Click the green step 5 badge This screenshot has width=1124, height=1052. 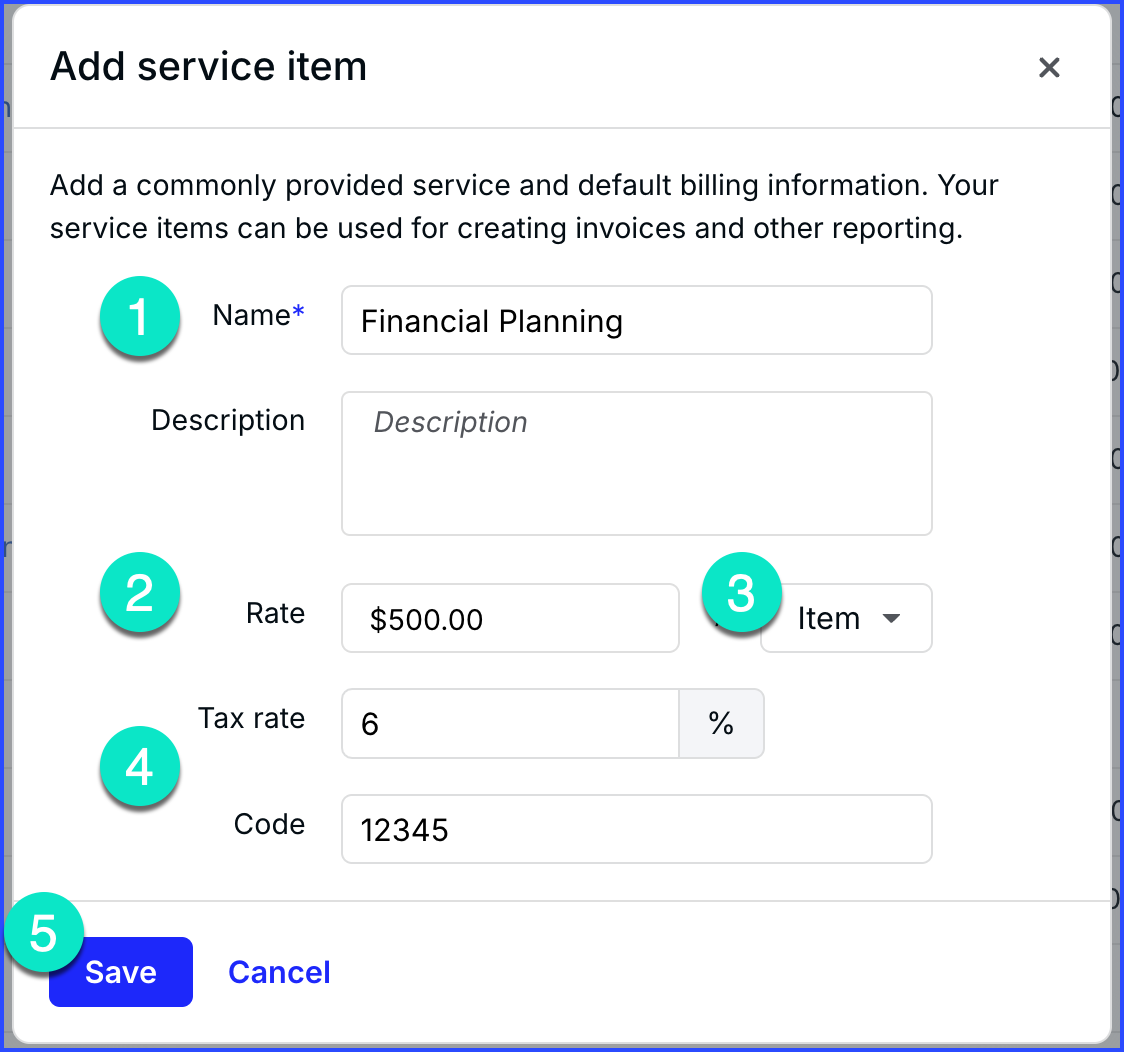tap(43, 933)
